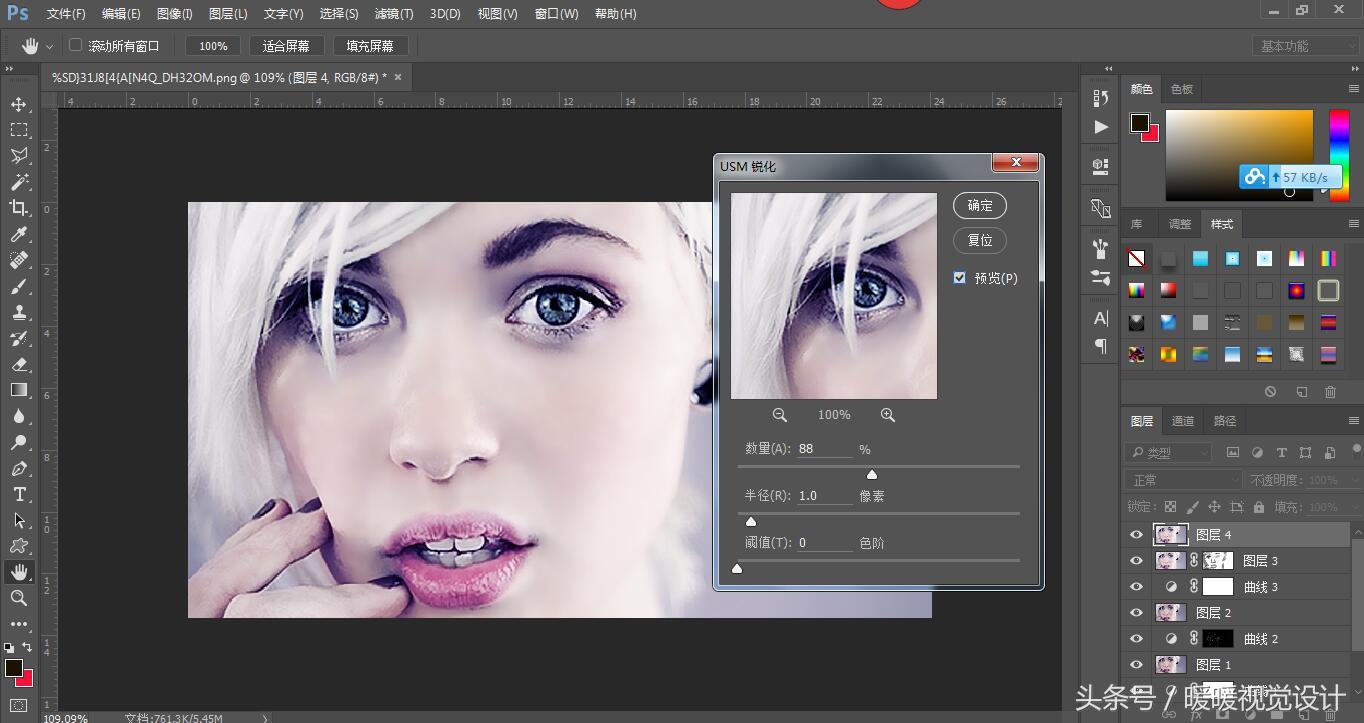Switch to the 通道 tab
Image resolution: width=1364 pixels, height=723 pixels.
pos(1183,421)
